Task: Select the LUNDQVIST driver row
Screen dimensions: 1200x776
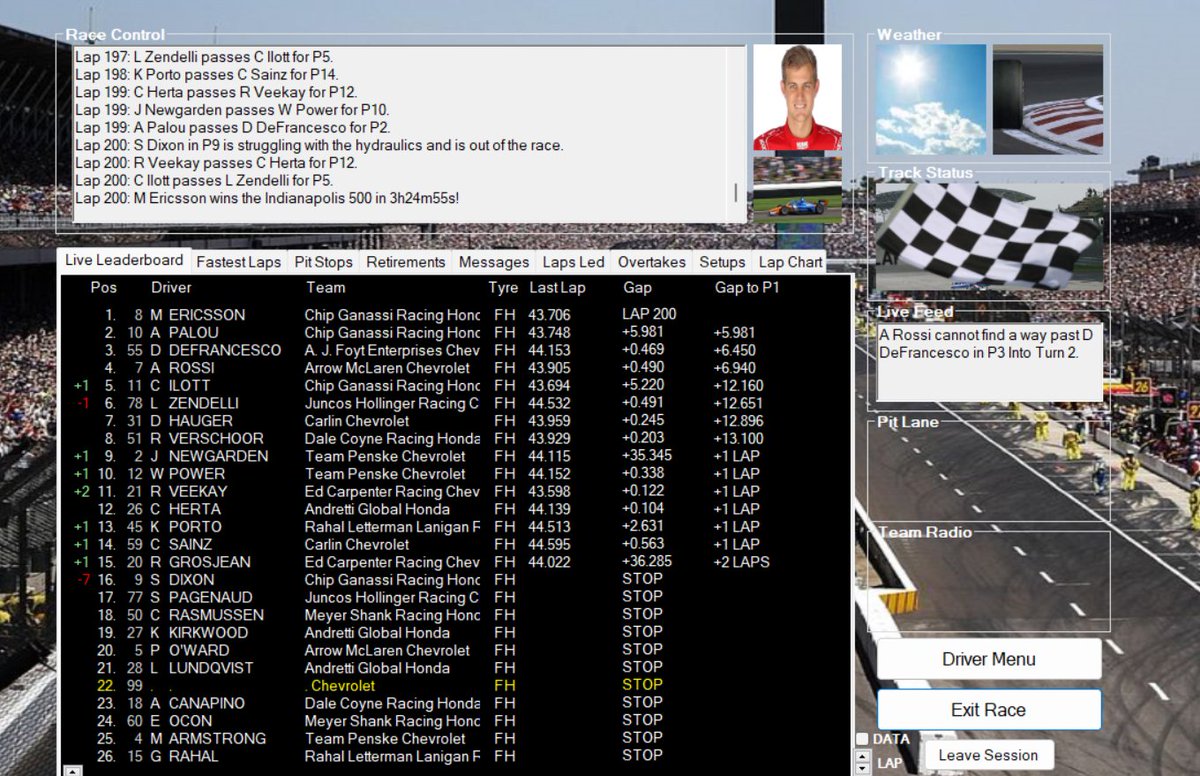Action: pyautogui.click(x=455, y=668)
